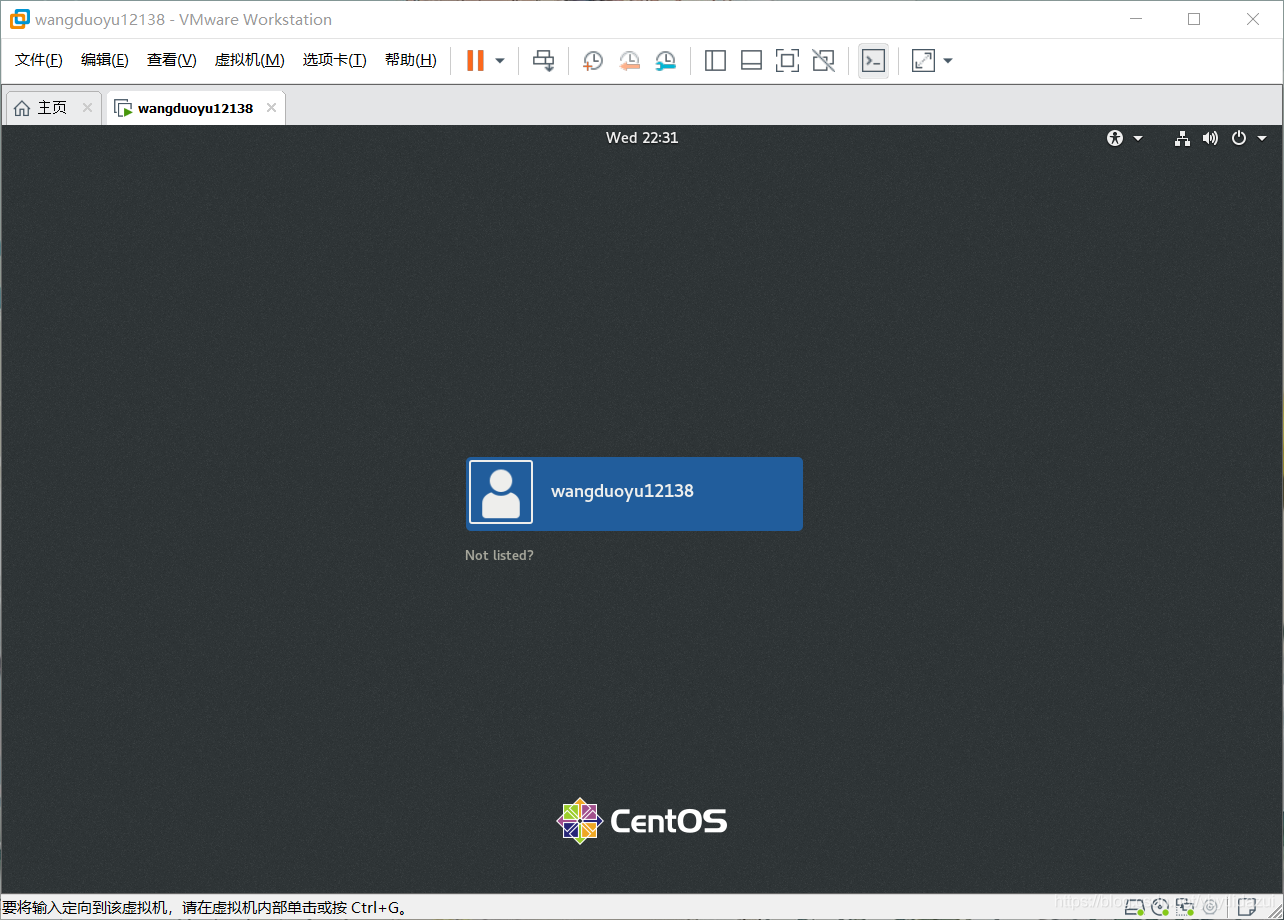Open the CentOS accessibility menu icon
1284x920 pixels.
tap(1115, 138)
